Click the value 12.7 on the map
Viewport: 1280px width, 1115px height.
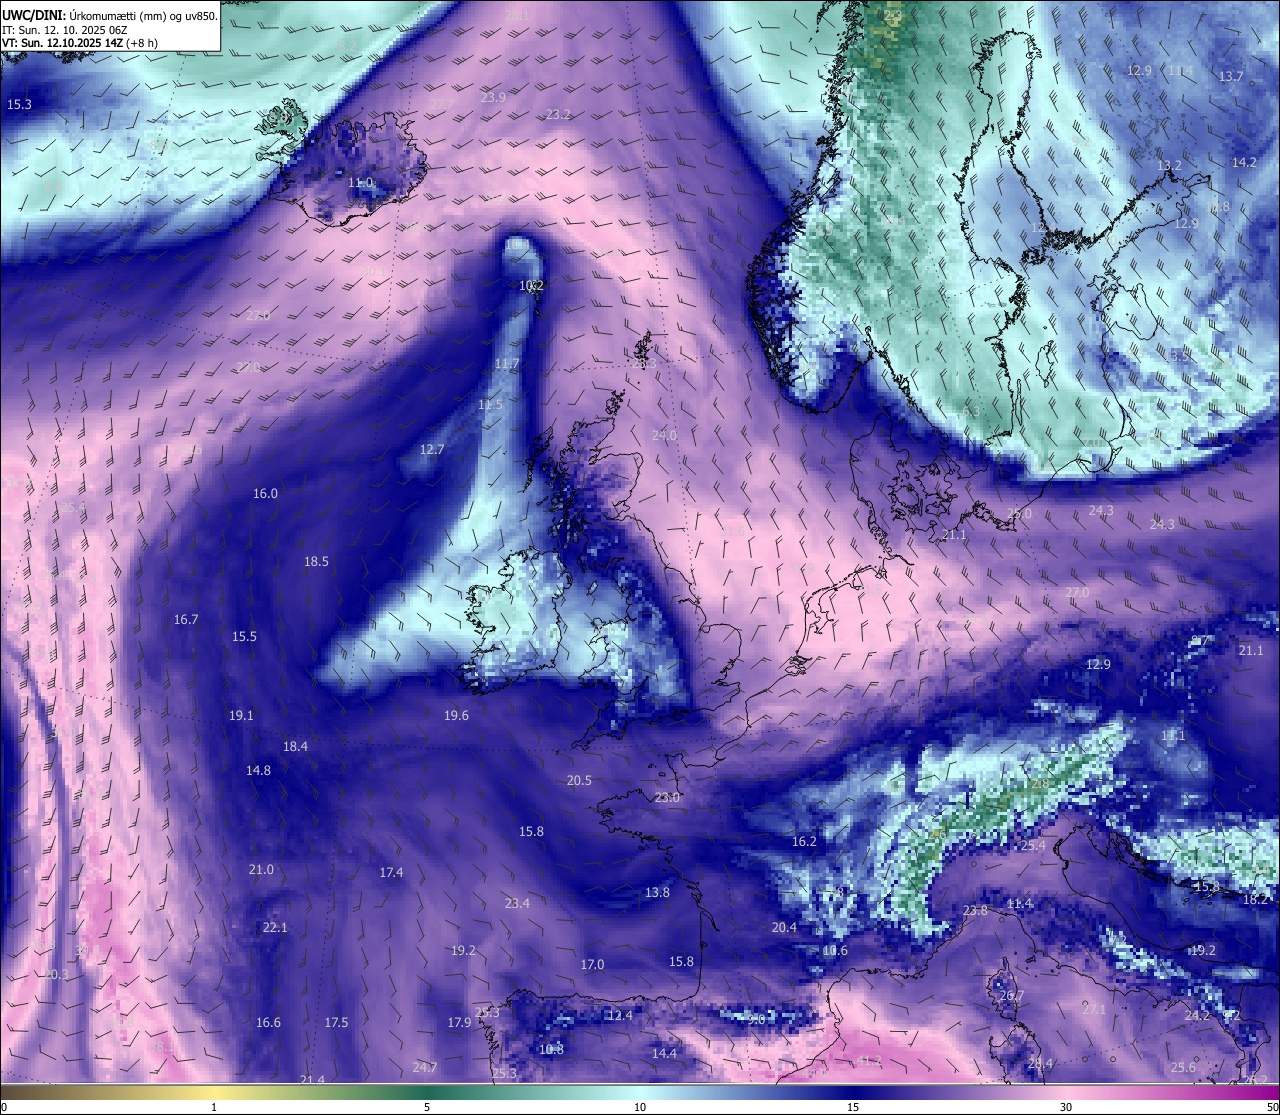coord(432,450)
